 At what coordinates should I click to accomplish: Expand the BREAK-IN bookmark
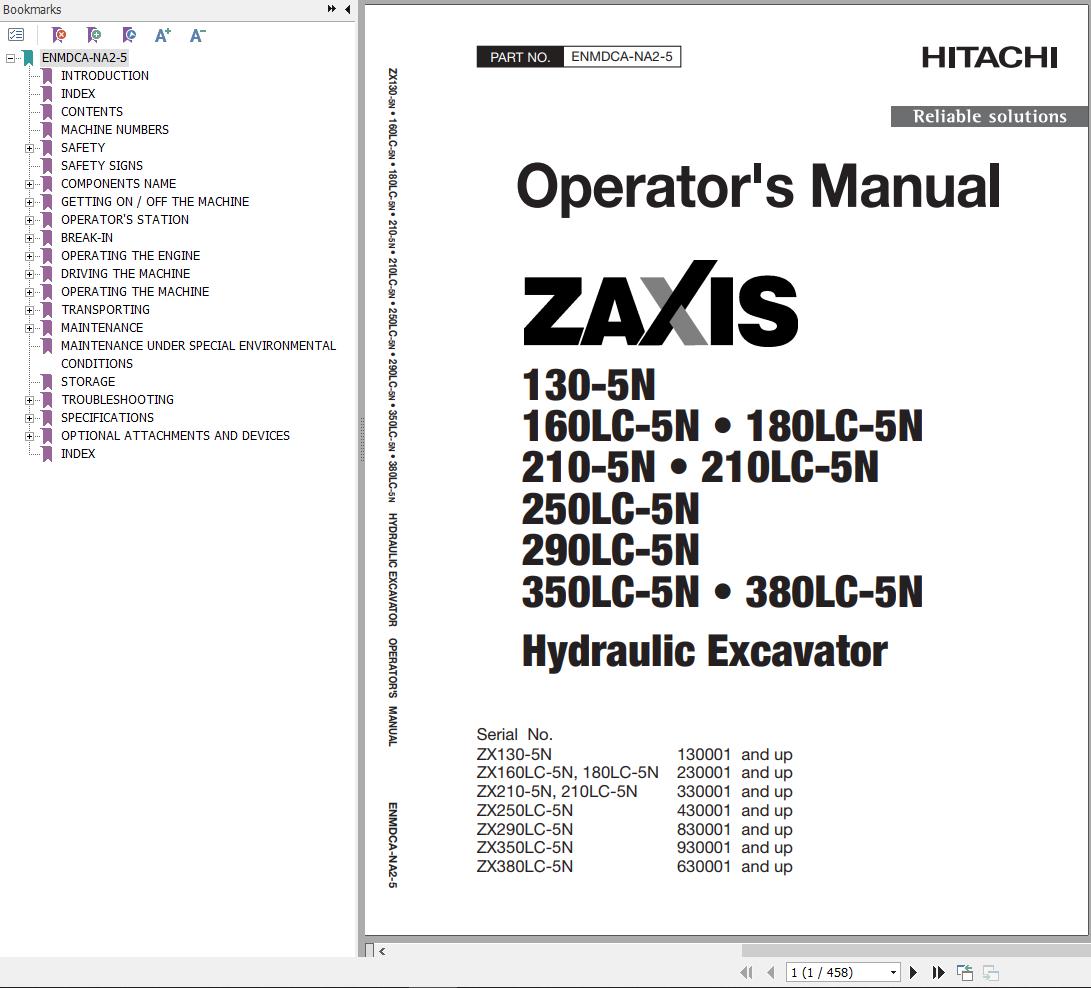(x=29, y=239)
